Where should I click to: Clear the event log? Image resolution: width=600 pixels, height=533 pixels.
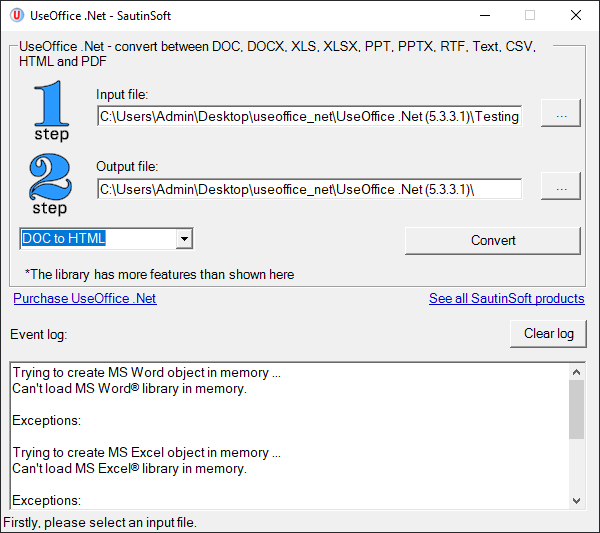(x=548, y=333)
